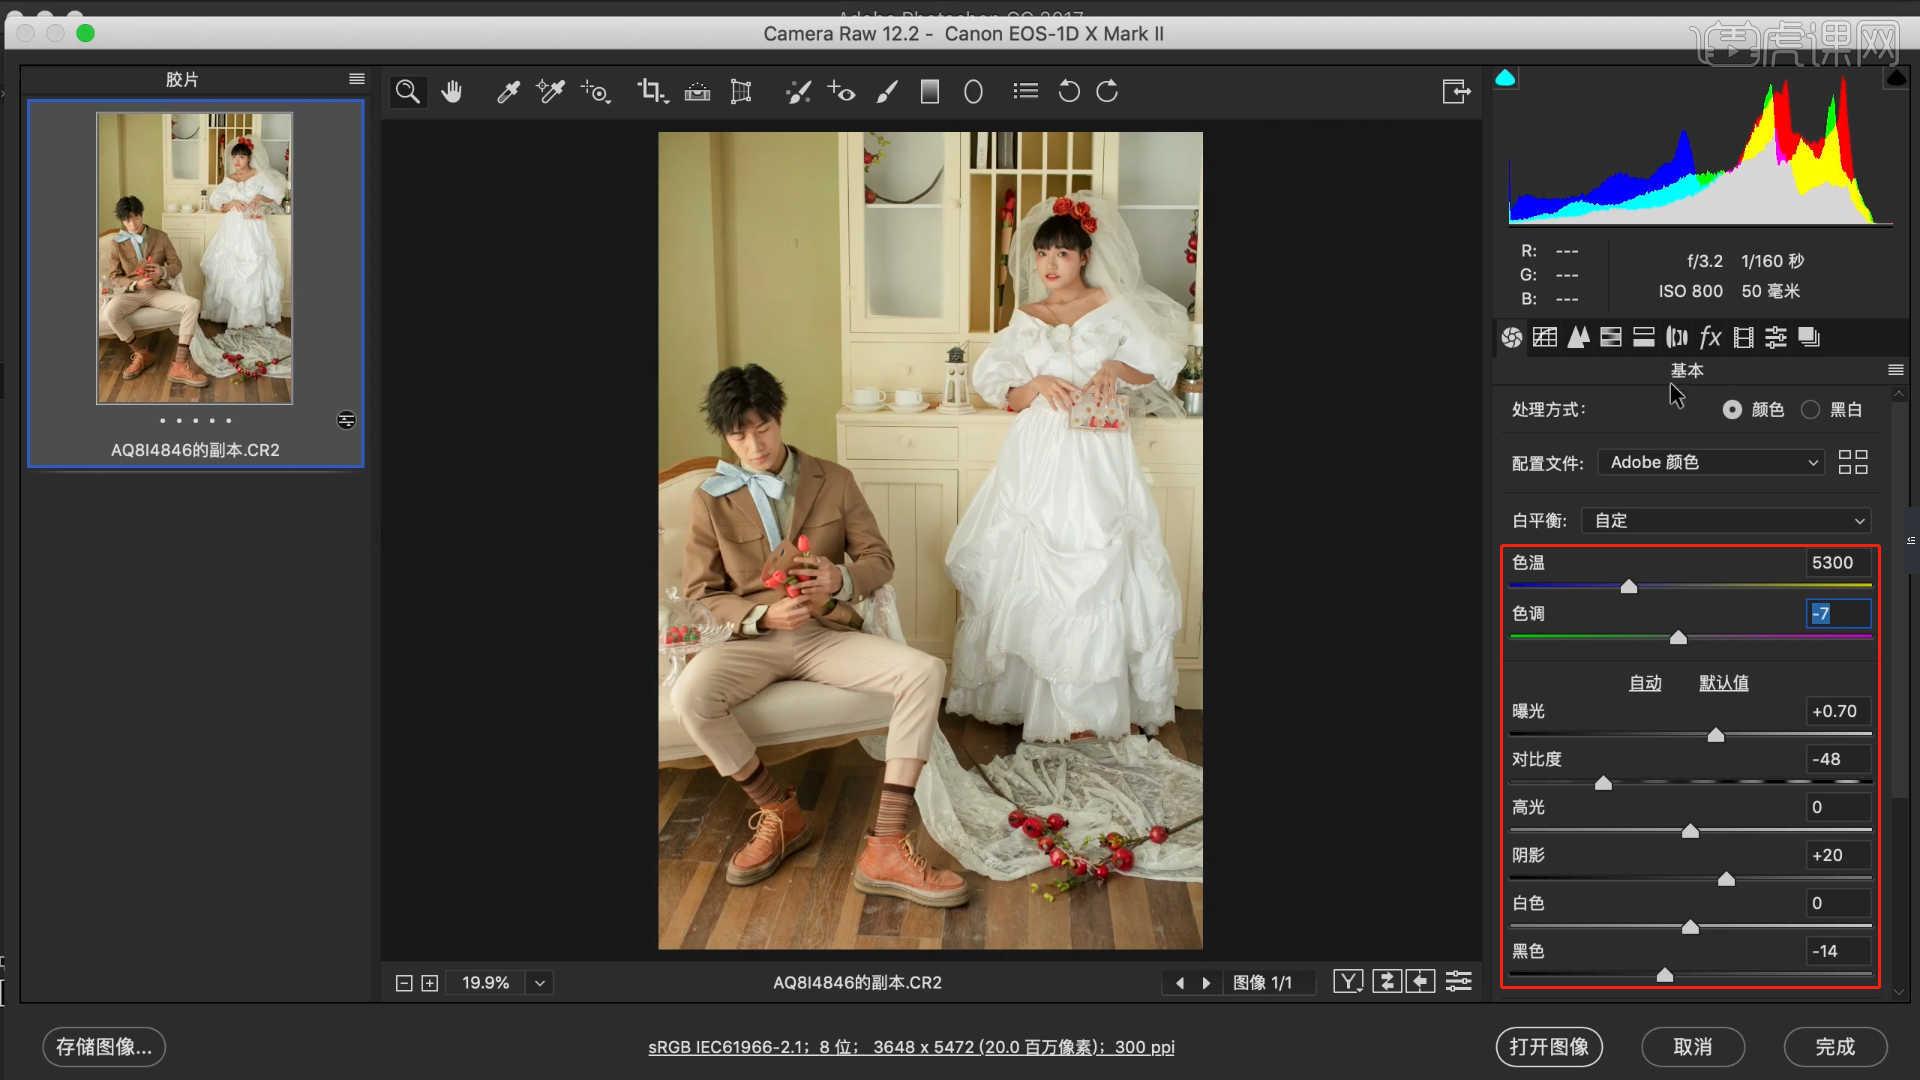Rotate image clockwise
Image resolution: width=1920 pixels, height=1080 pixels.
[1107, 92]
